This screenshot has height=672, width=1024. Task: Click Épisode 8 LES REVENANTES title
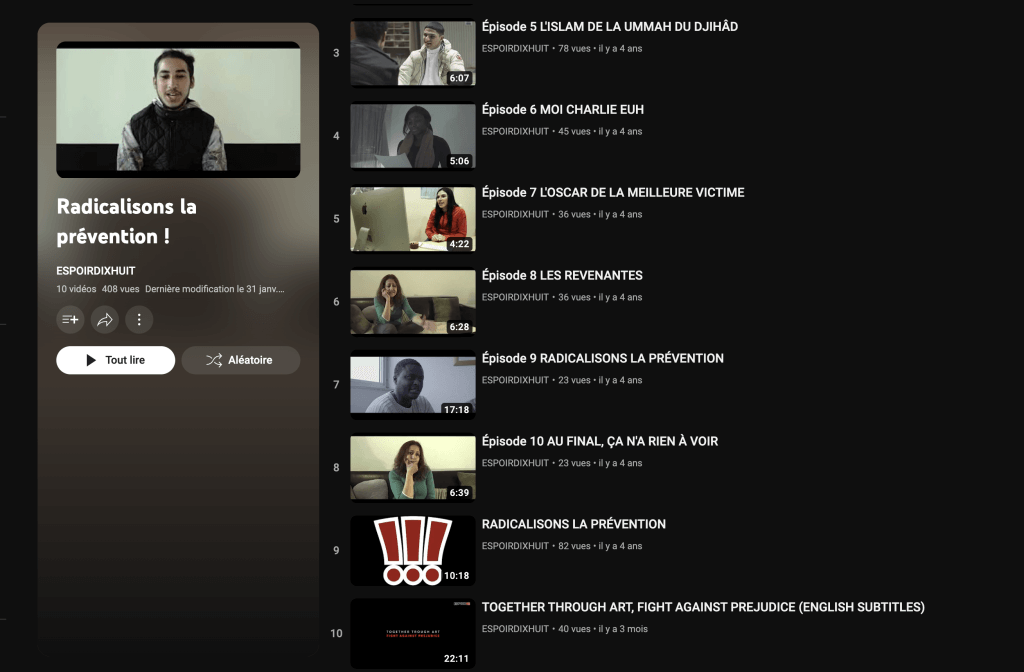(x=561, y=276)
